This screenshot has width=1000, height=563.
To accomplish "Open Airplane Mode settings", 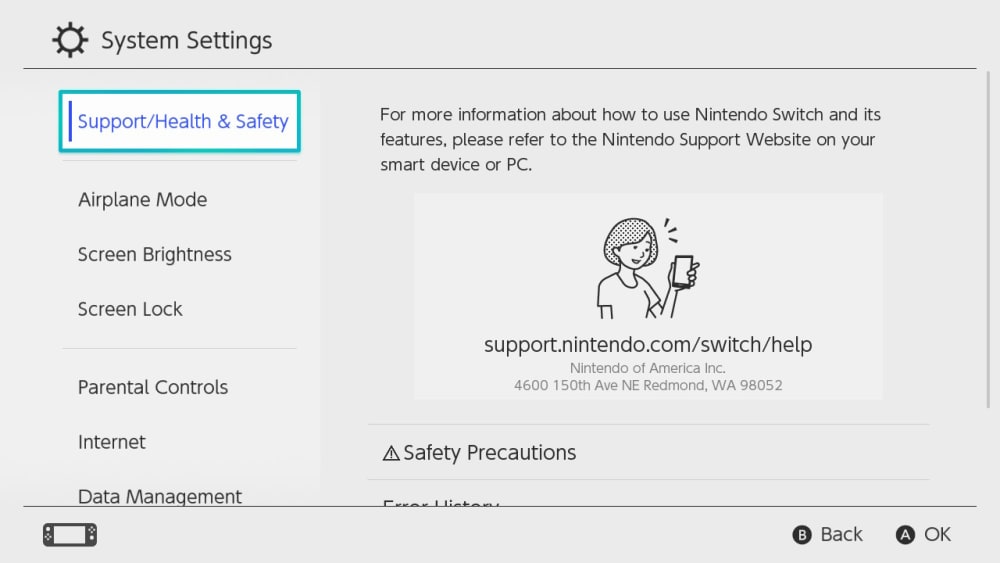I will pyautogui.click(x=142, y=200).
